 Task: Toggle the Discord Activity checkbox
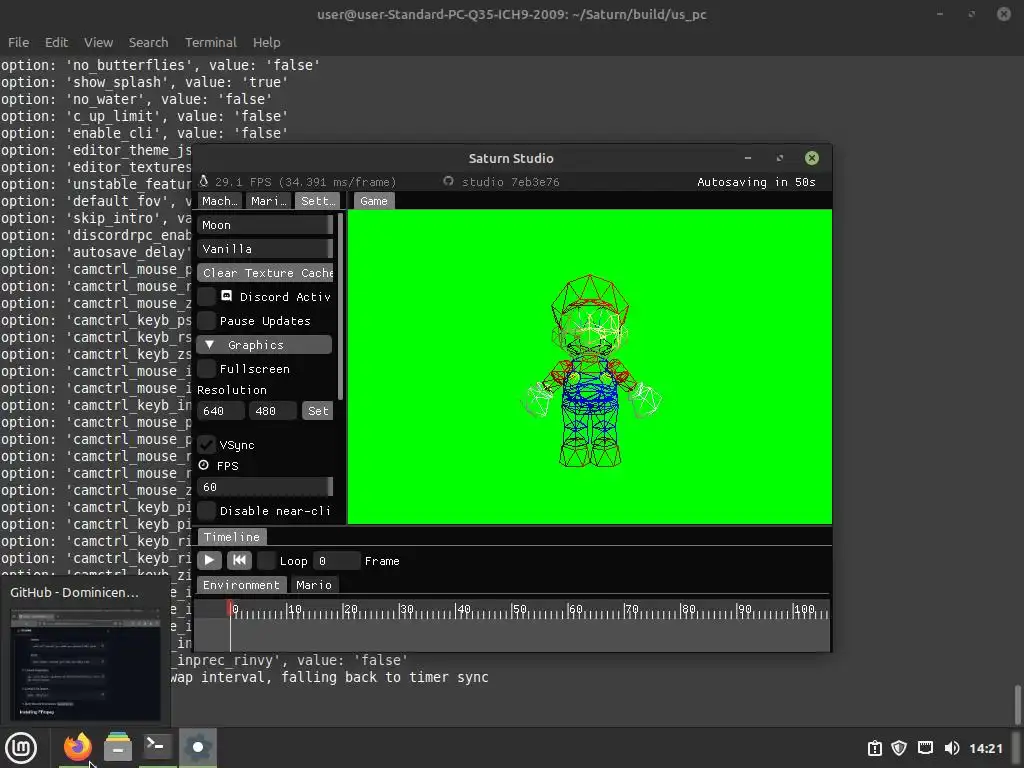tap(206, 296)
